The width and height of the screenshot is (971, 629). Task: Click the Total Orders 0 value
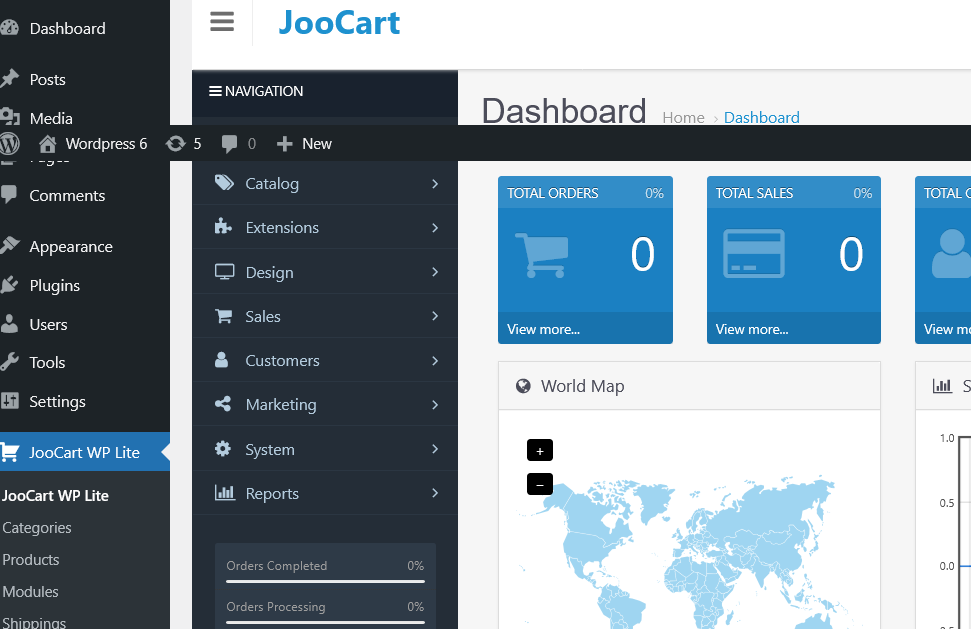click(642, 254)
